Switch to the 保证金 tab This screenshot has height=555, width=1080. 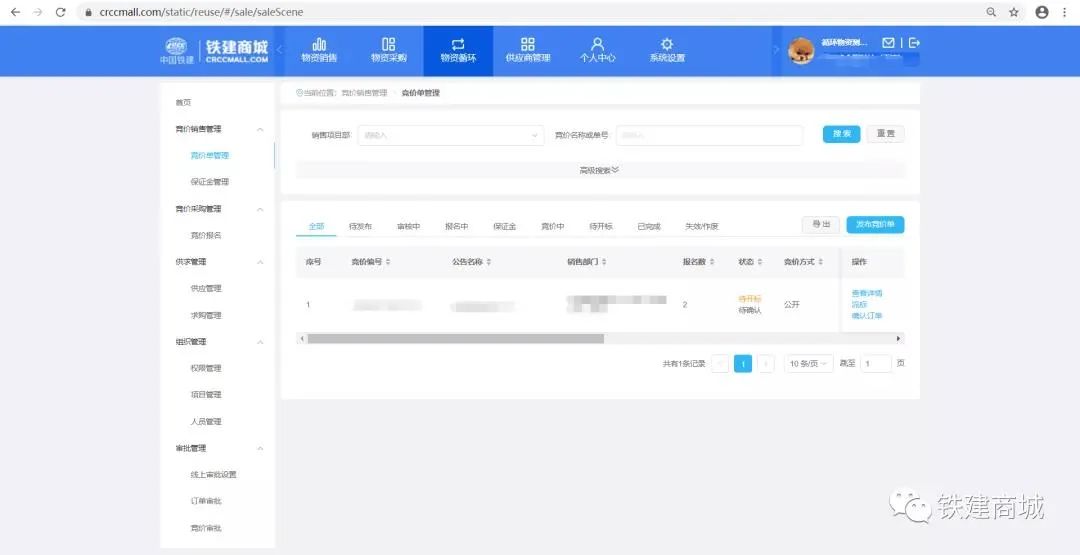[x=505, y=227]
